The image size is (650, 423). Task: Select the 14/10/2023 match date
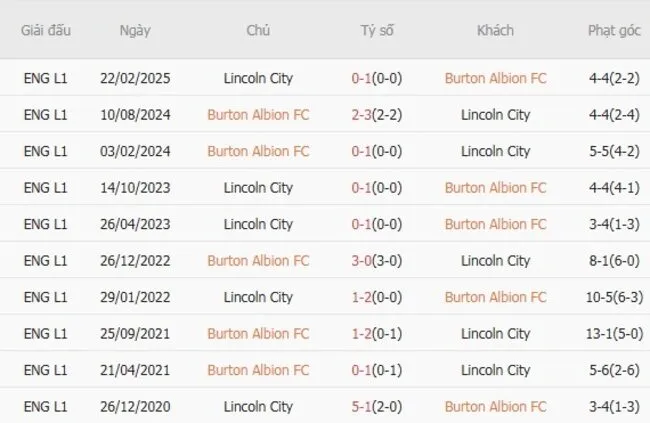(135, 188)
